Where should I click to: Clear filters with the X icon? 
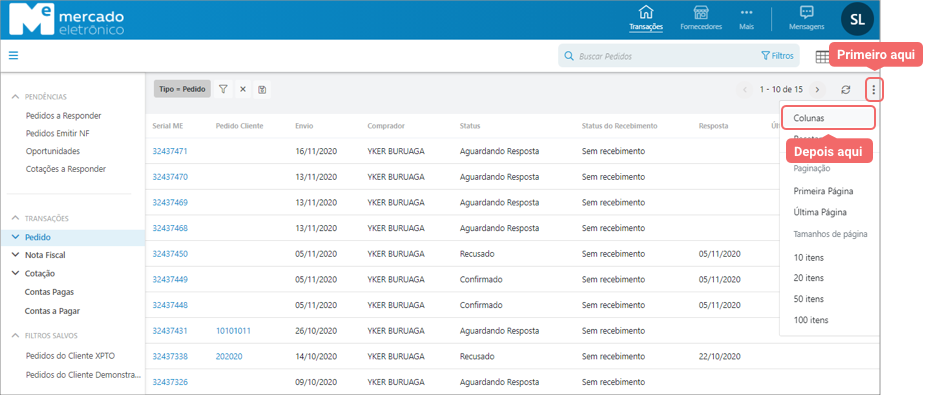243,89
